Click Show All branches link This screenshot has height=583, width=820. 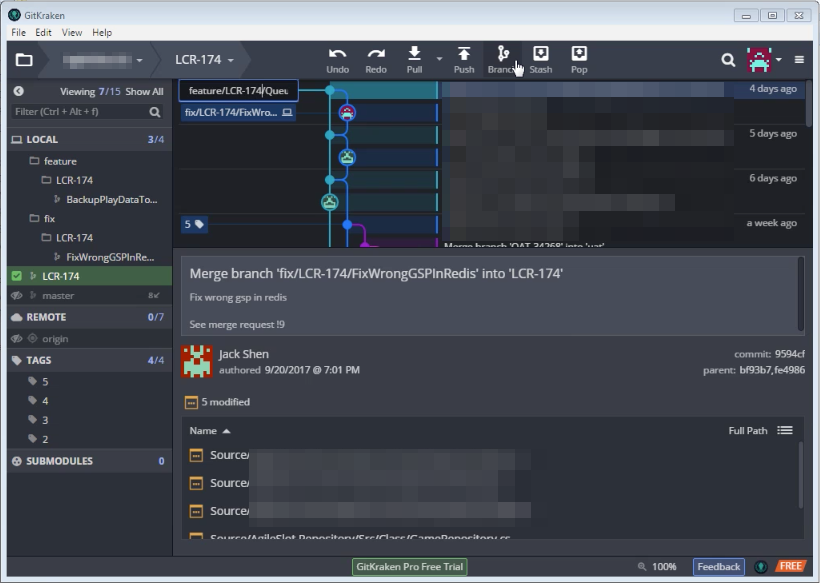click(144, 92)
